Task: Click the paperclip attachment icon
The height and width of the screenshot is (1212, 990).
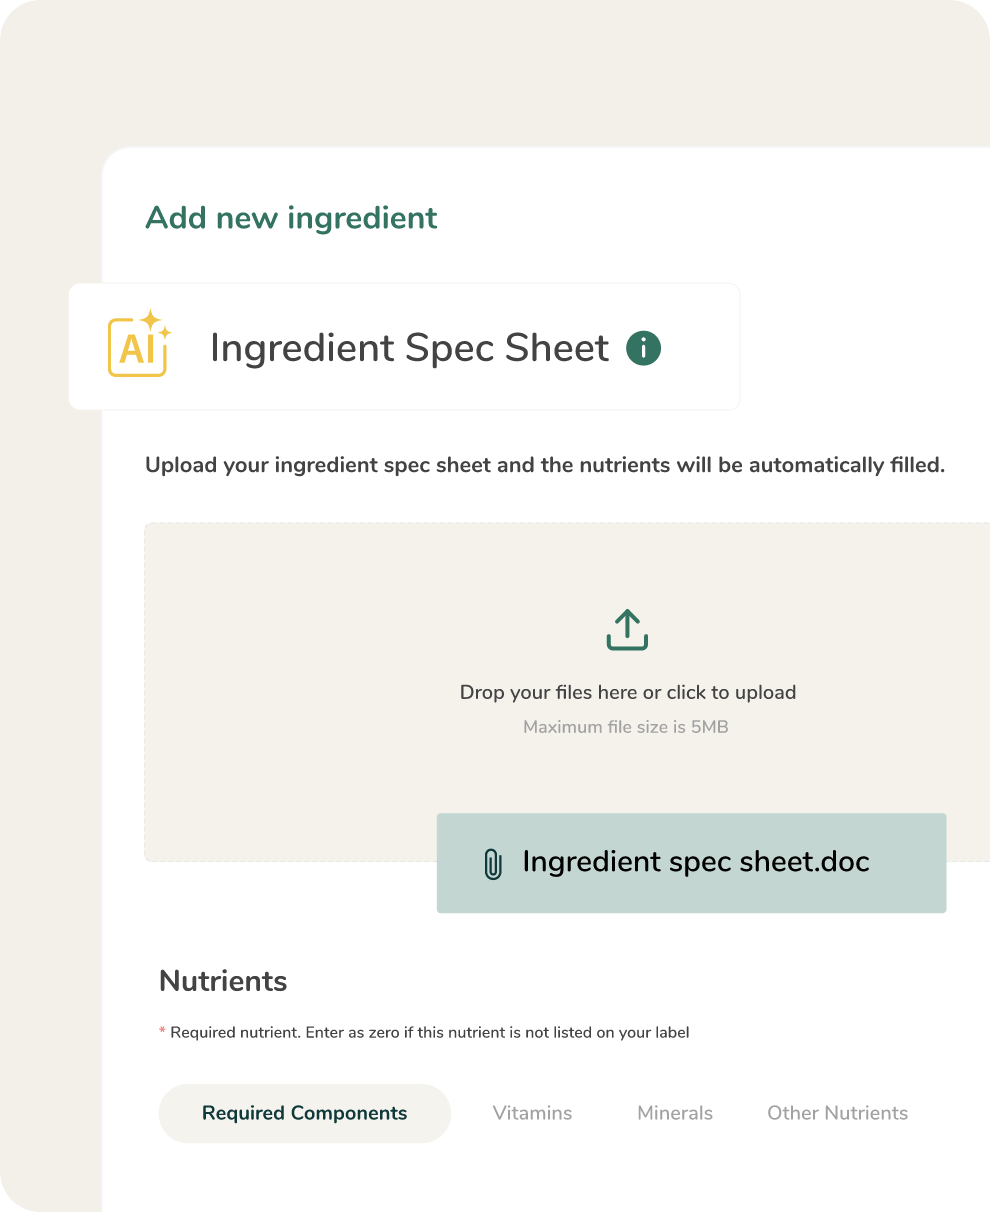Action: (492, 863)
